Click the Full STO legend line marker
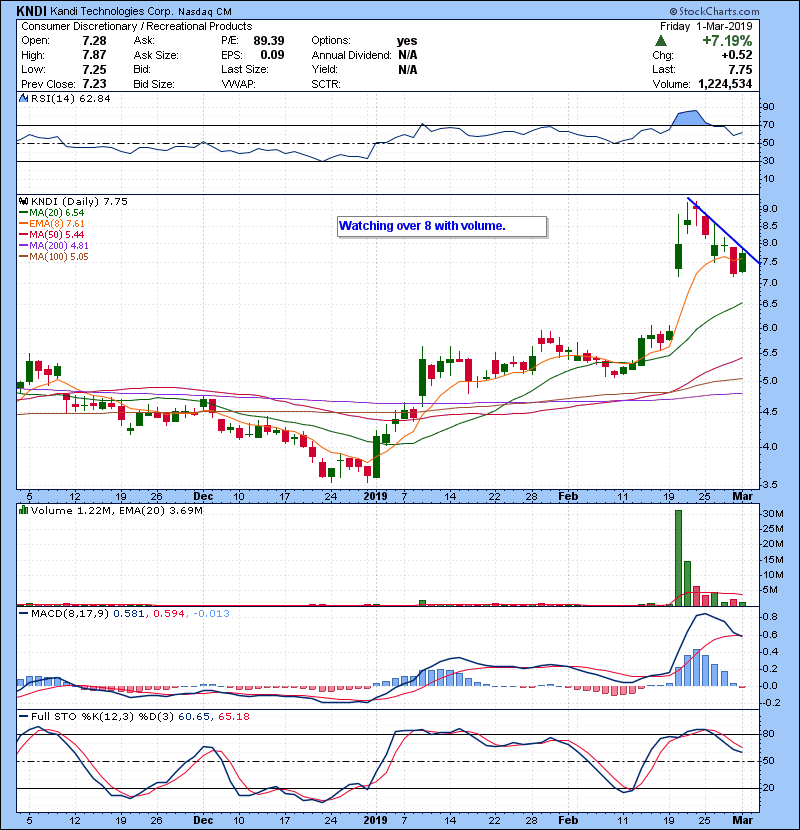The height and width of the screenshot is (830, 800). pos(22,717)
